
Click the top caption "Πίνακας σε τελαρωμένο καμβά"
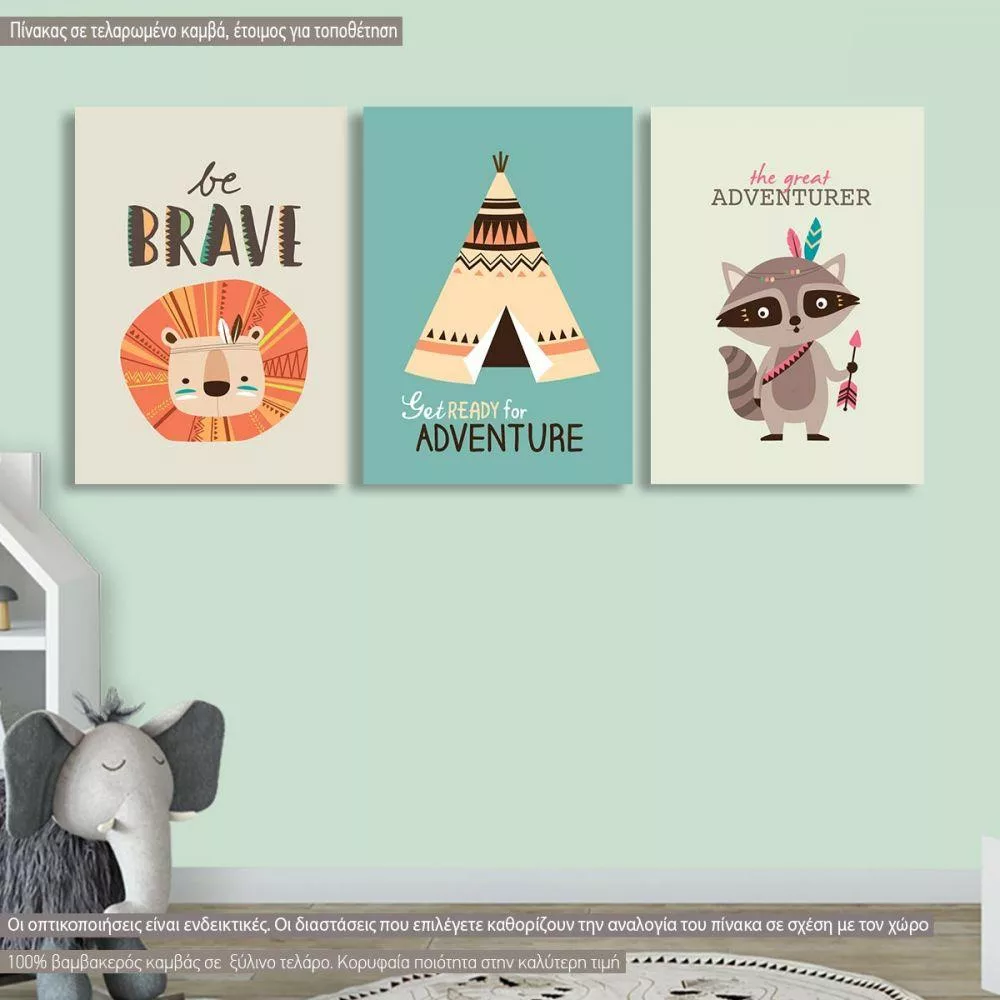[x=205, y=31]
